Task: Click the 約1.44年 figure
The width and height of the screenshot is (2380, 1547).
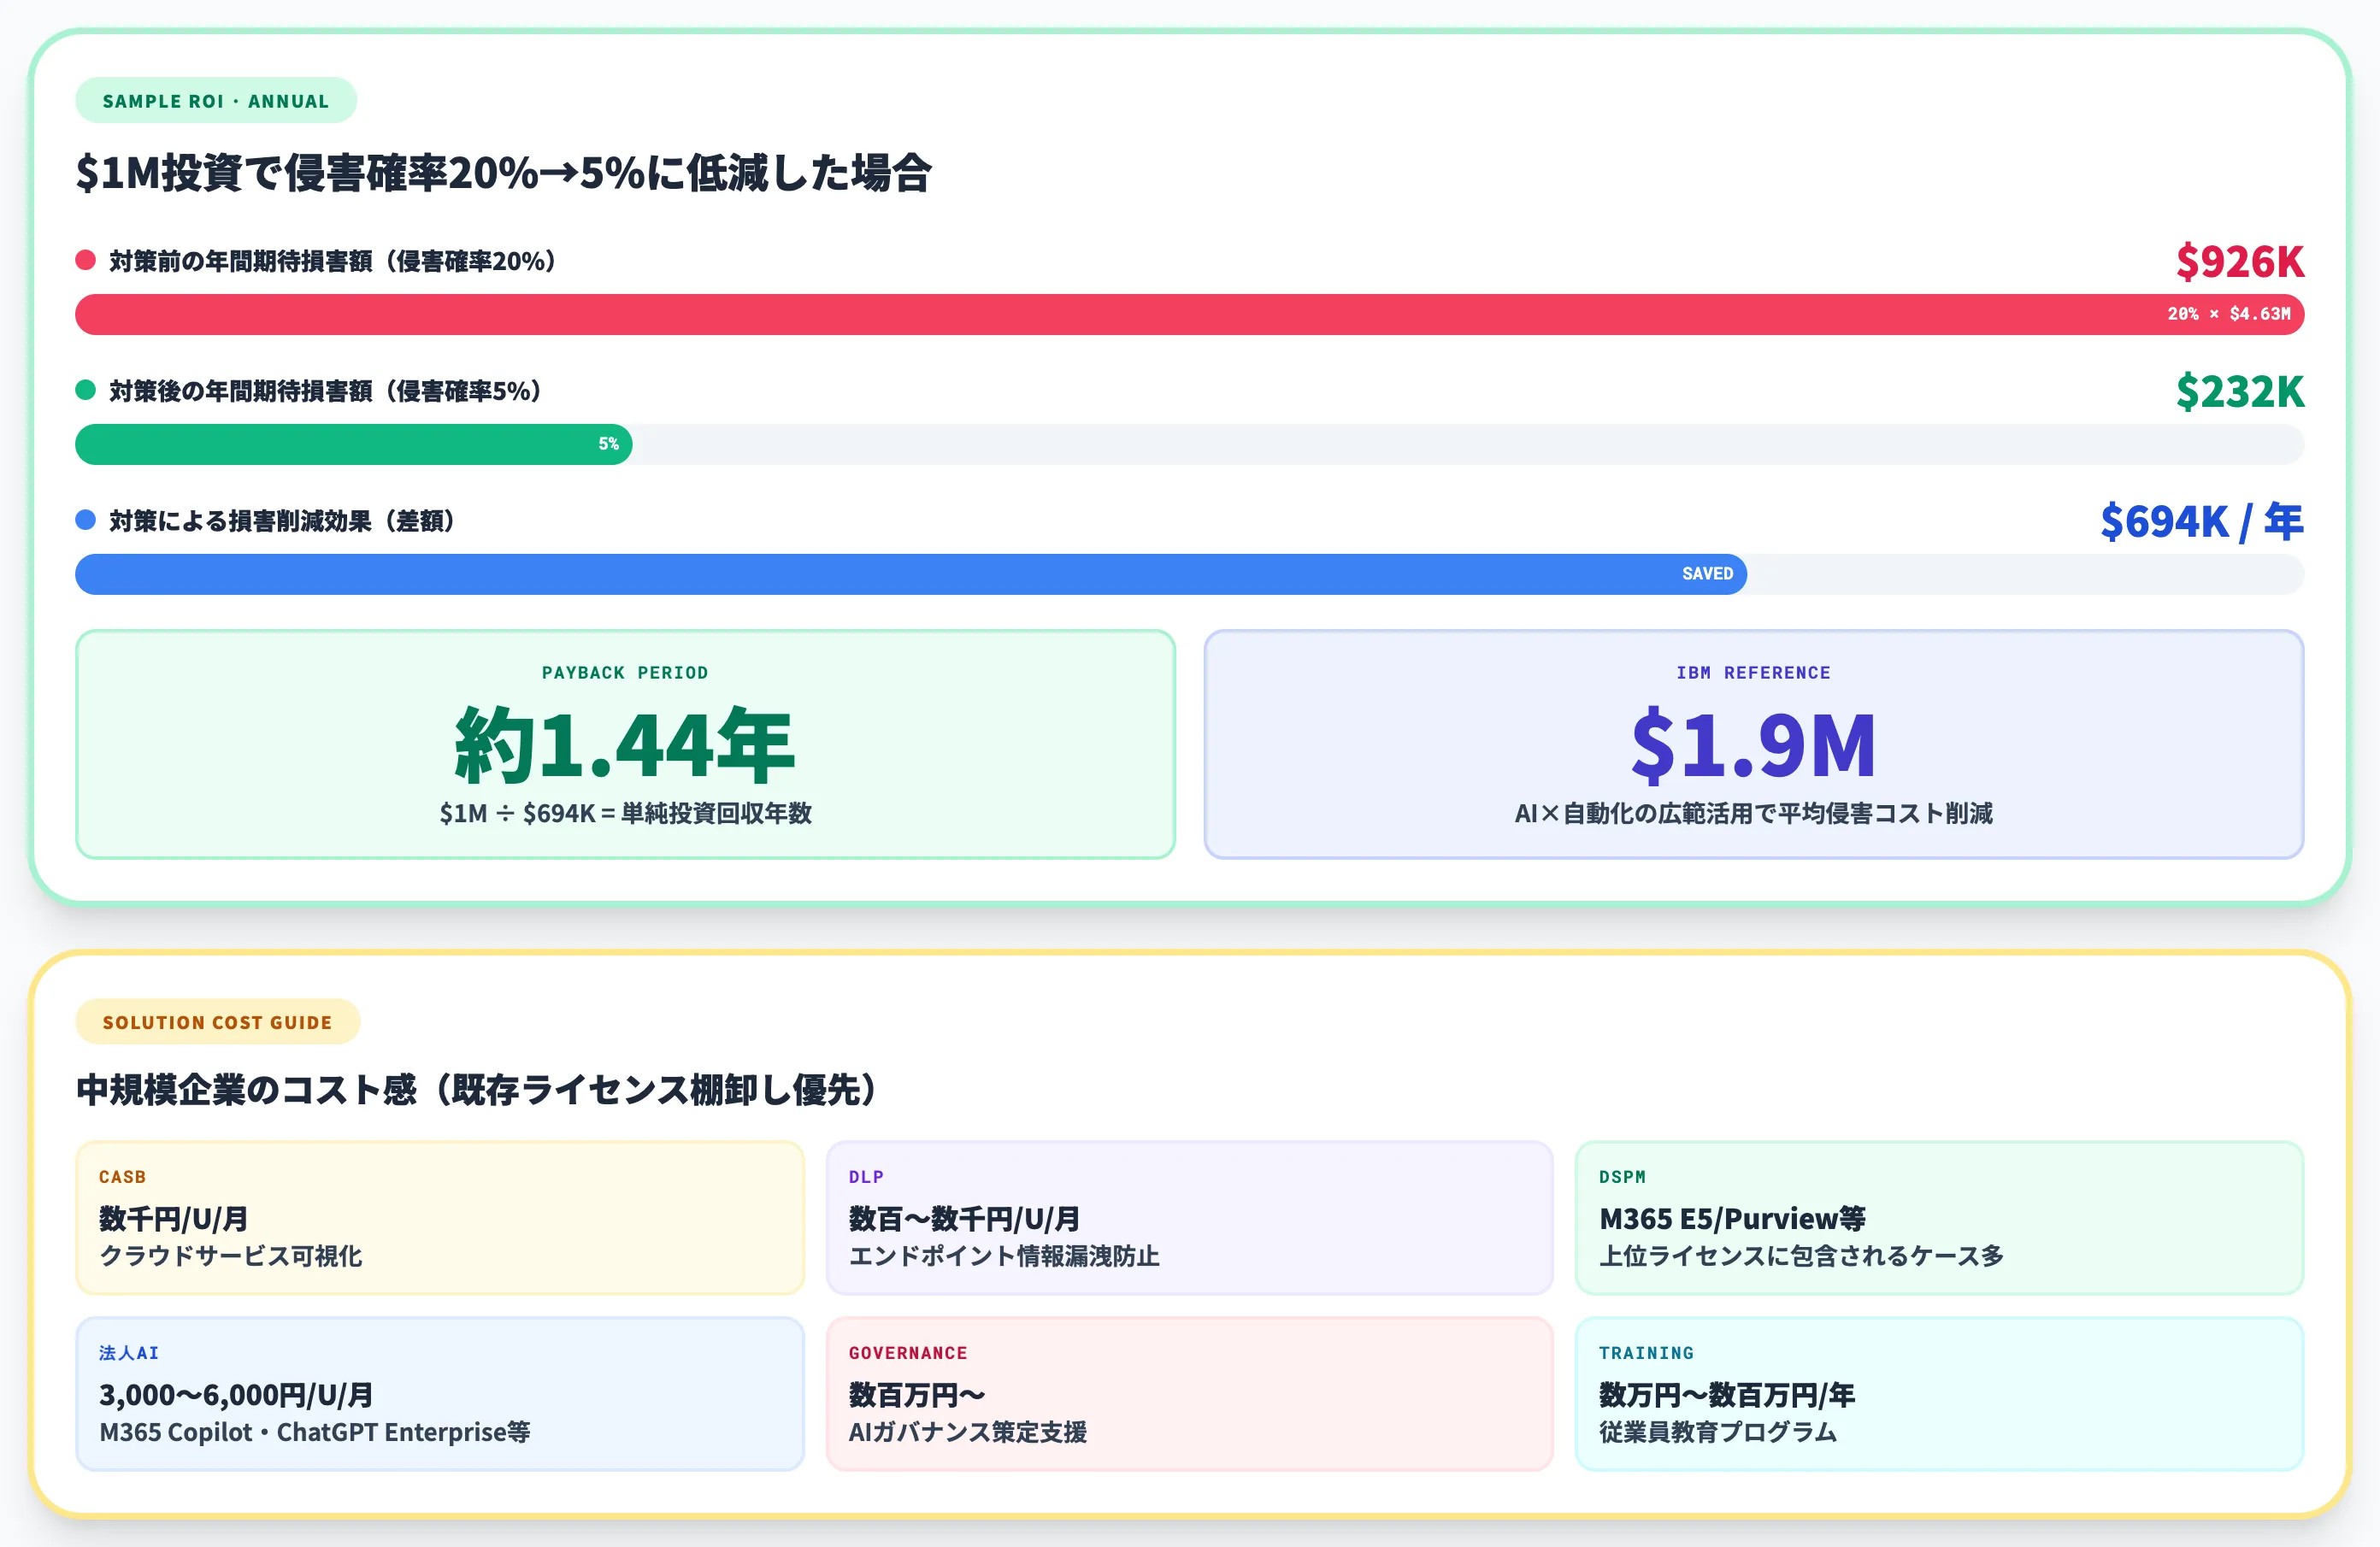Action: (x=625, y=745)
